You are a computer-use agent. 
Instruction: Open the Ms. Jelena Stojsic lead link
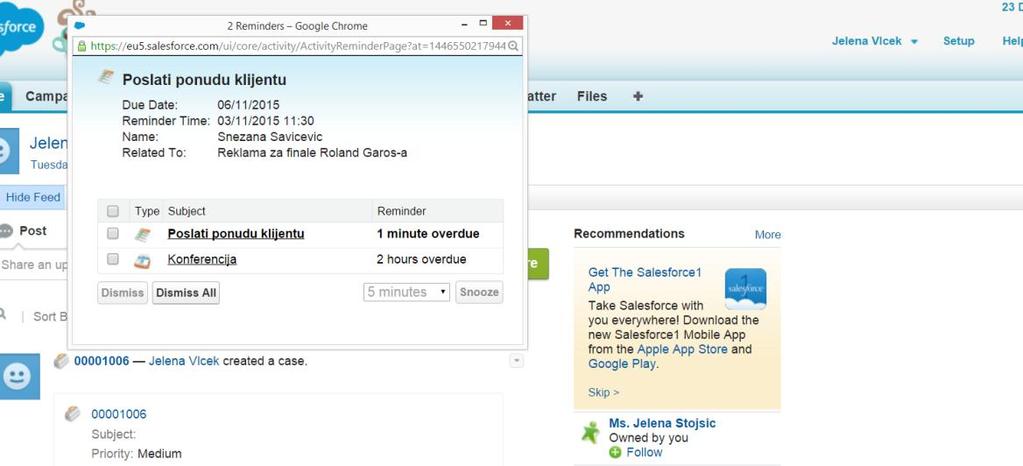tap(662, 423)
